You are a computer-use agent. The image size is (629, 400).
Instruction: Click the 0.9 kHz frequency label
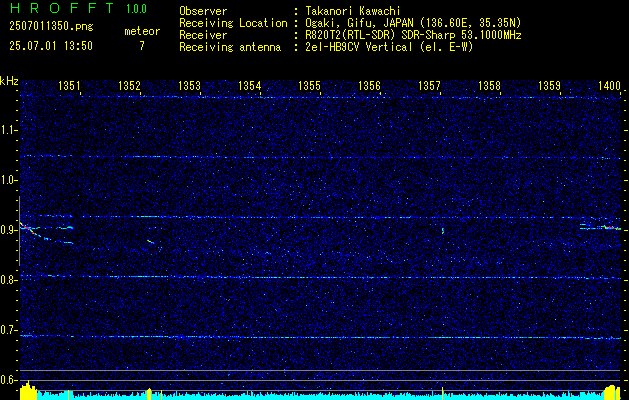pos(8,230)
